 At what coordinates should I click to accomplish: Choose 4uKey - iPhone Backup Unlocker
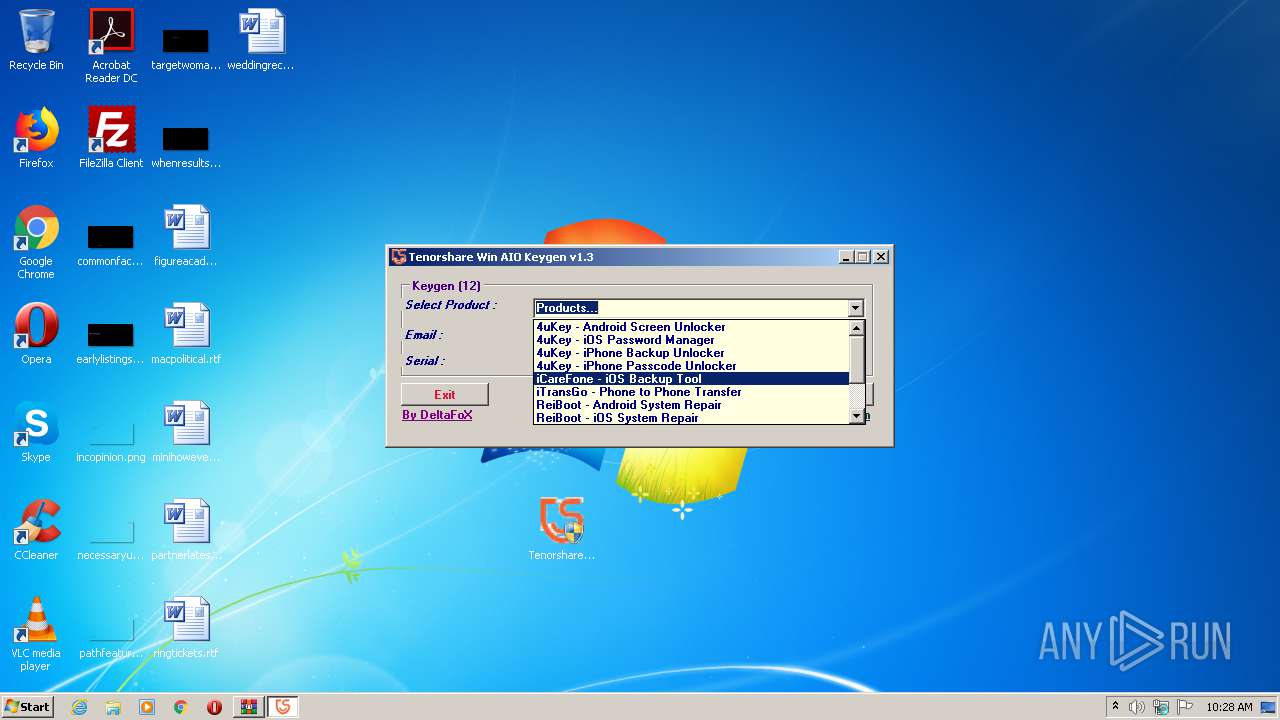coord(691,353)
